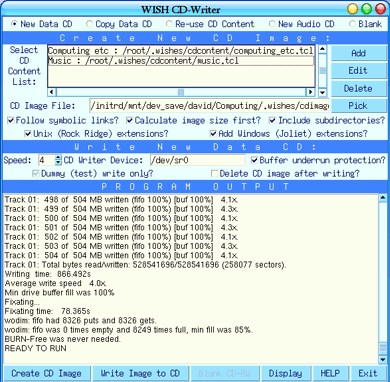Click the BURN-Free was never needed line

tap(62, 339)
